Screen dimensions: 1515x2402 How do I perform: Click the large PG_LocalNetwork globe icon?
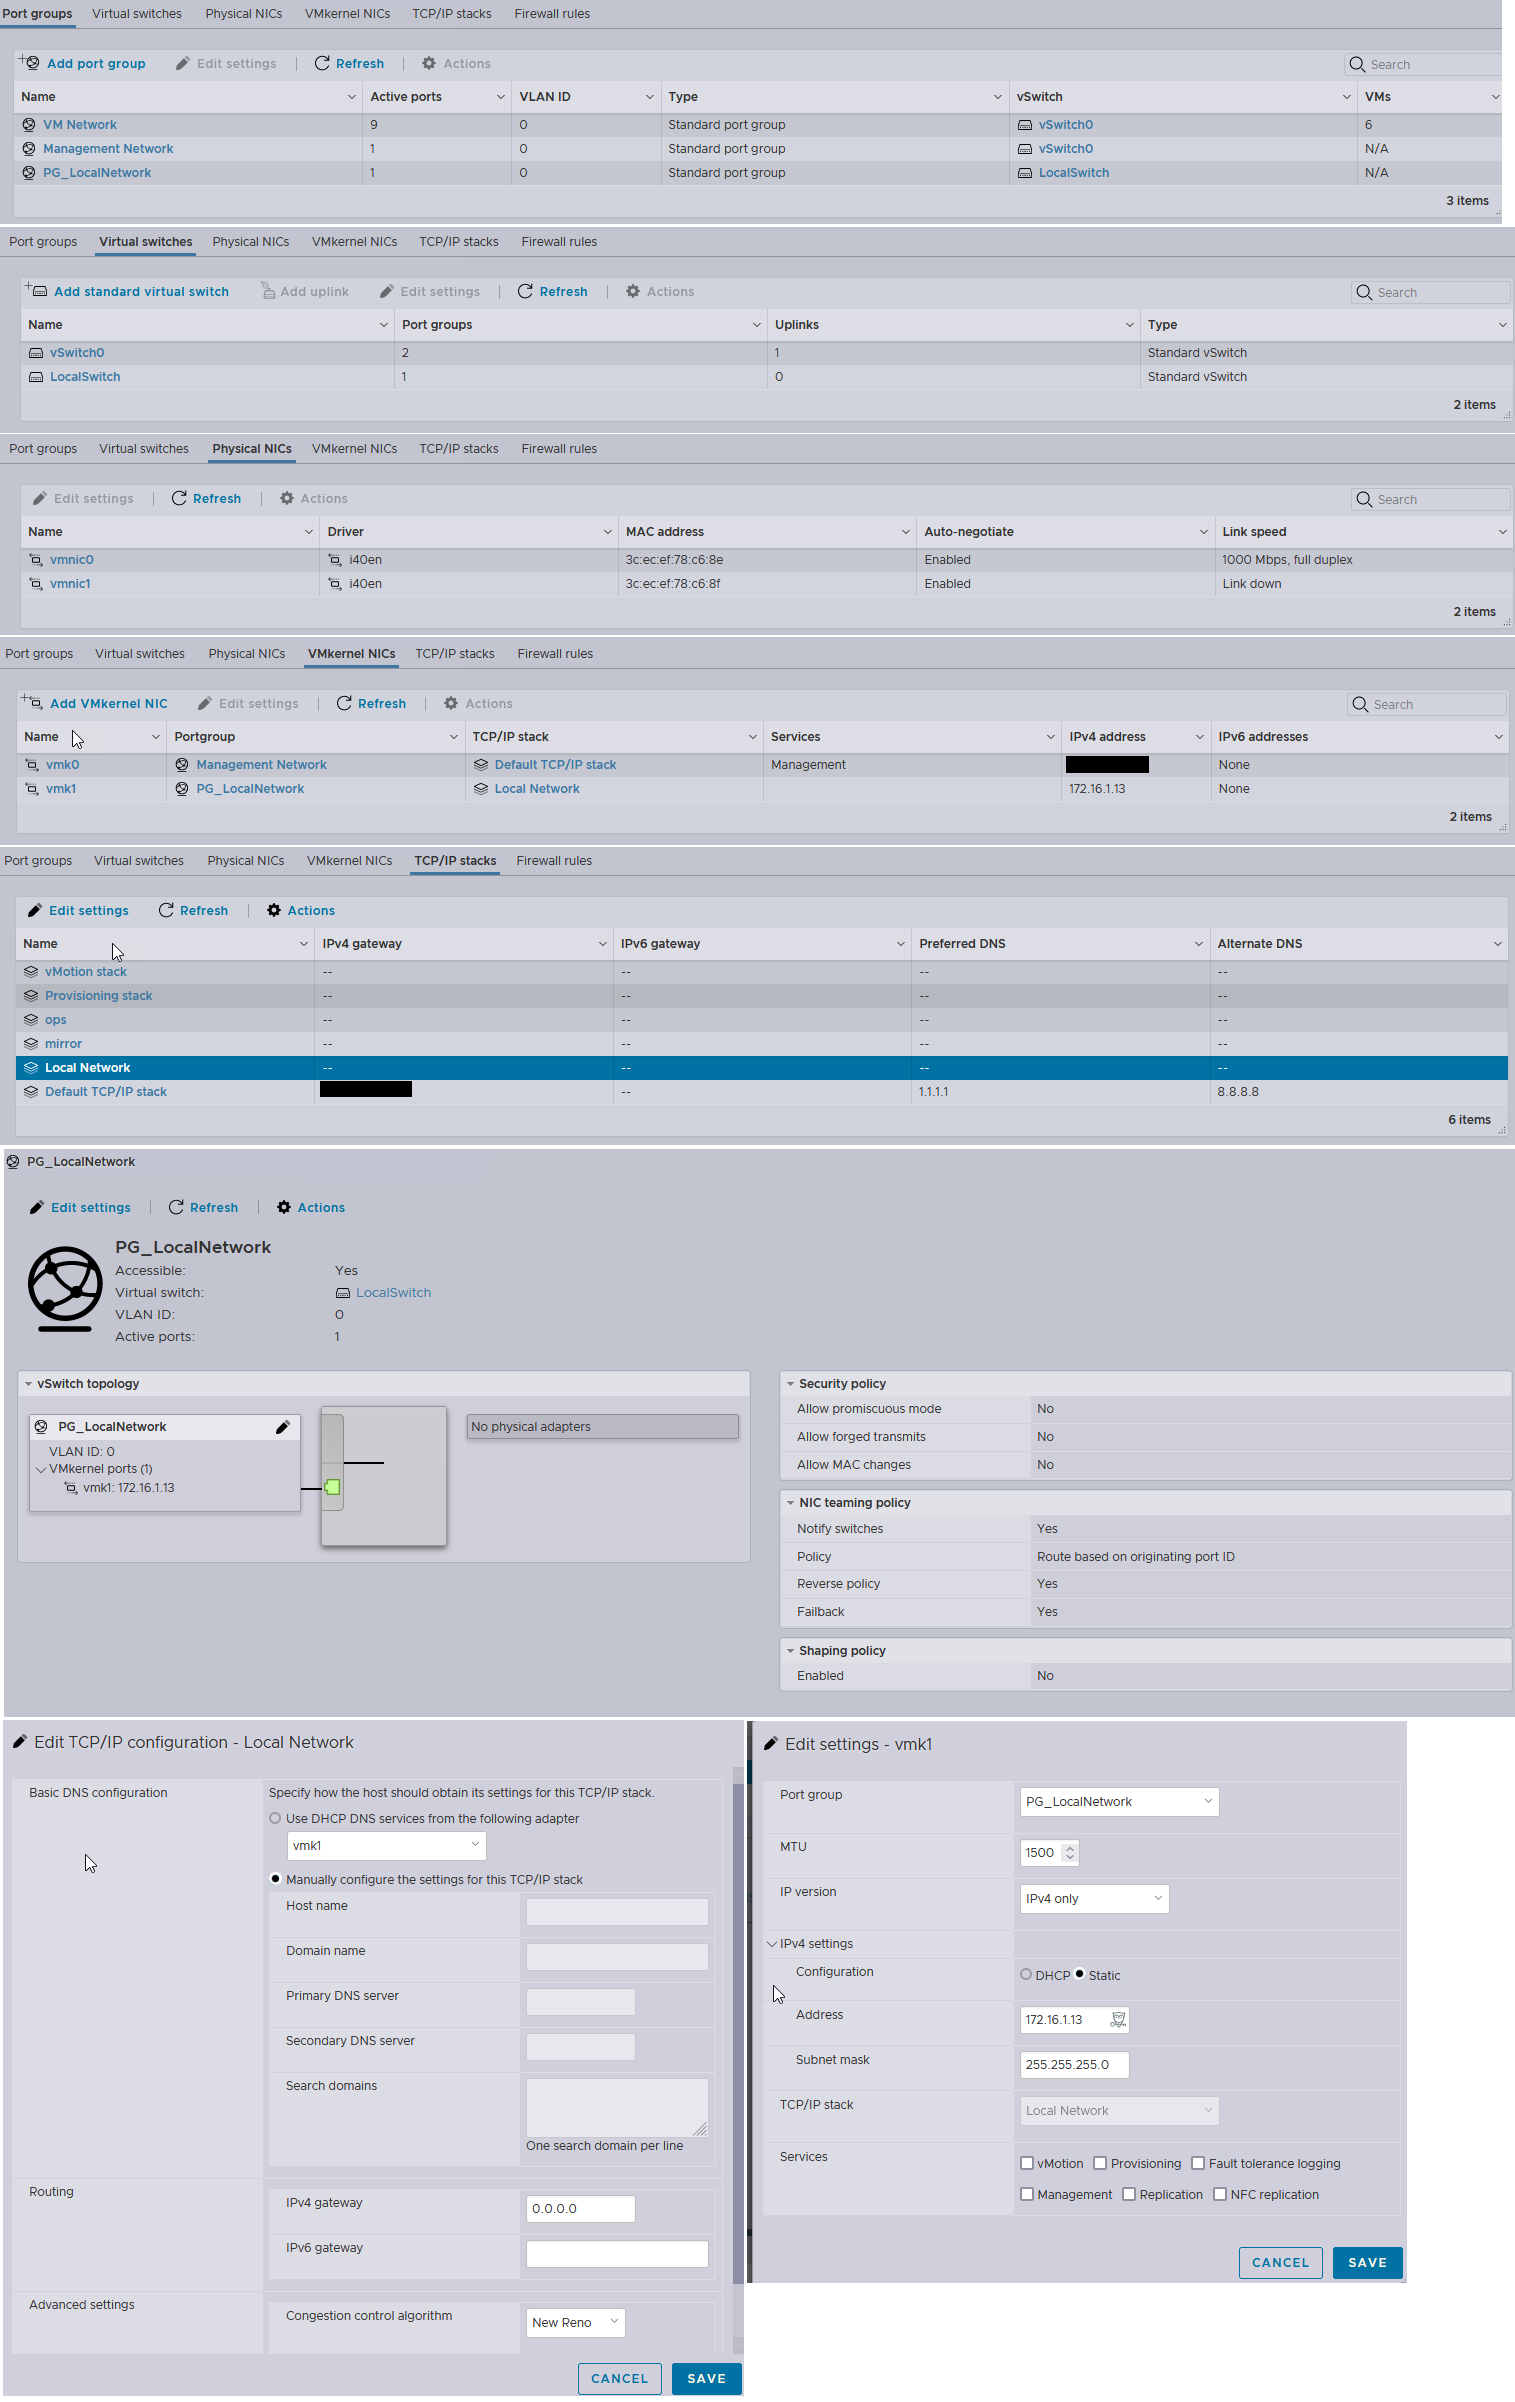click(x=65, y=1288)
